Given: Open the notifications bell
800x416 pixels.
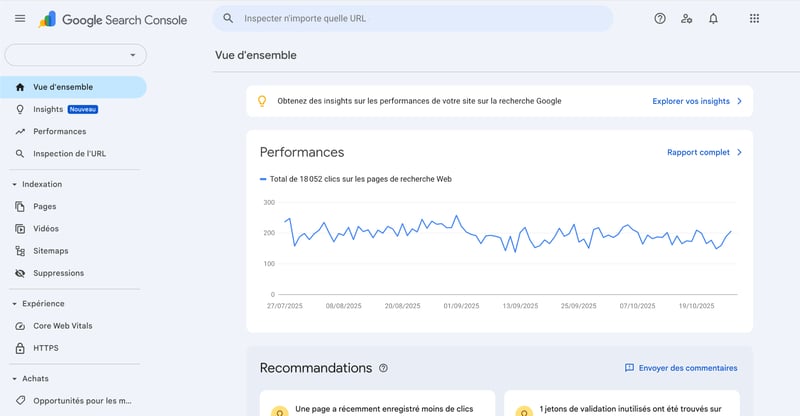Looking at the screenshot, I should coord(713,18).
